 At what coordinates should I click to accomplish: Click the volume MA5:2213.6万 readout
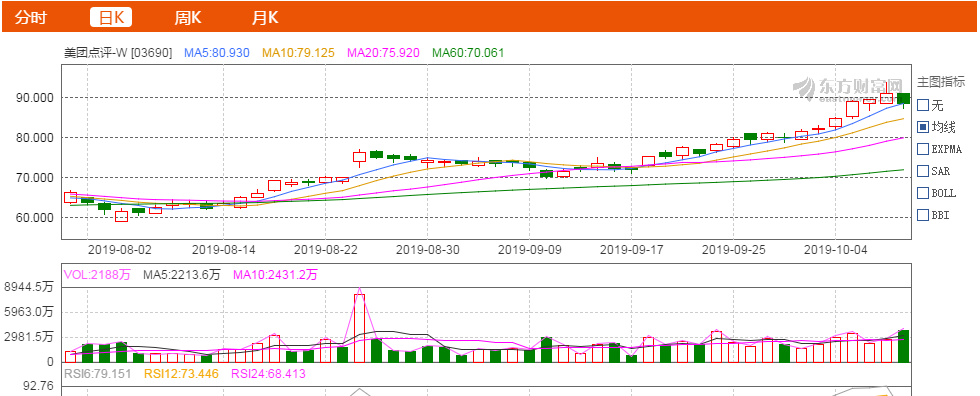pos(182,274)
